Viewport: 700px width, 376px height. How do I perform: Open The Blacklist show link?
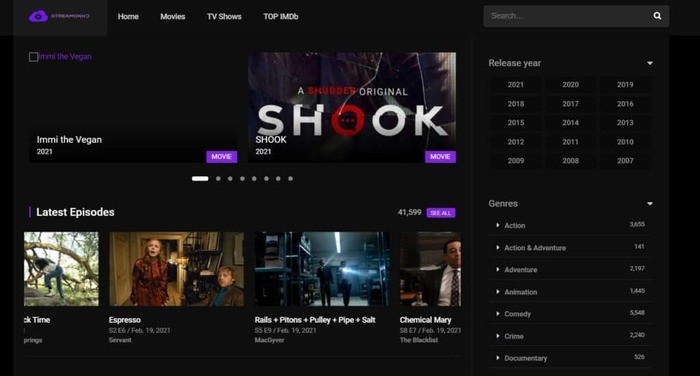tap(419, 340)
